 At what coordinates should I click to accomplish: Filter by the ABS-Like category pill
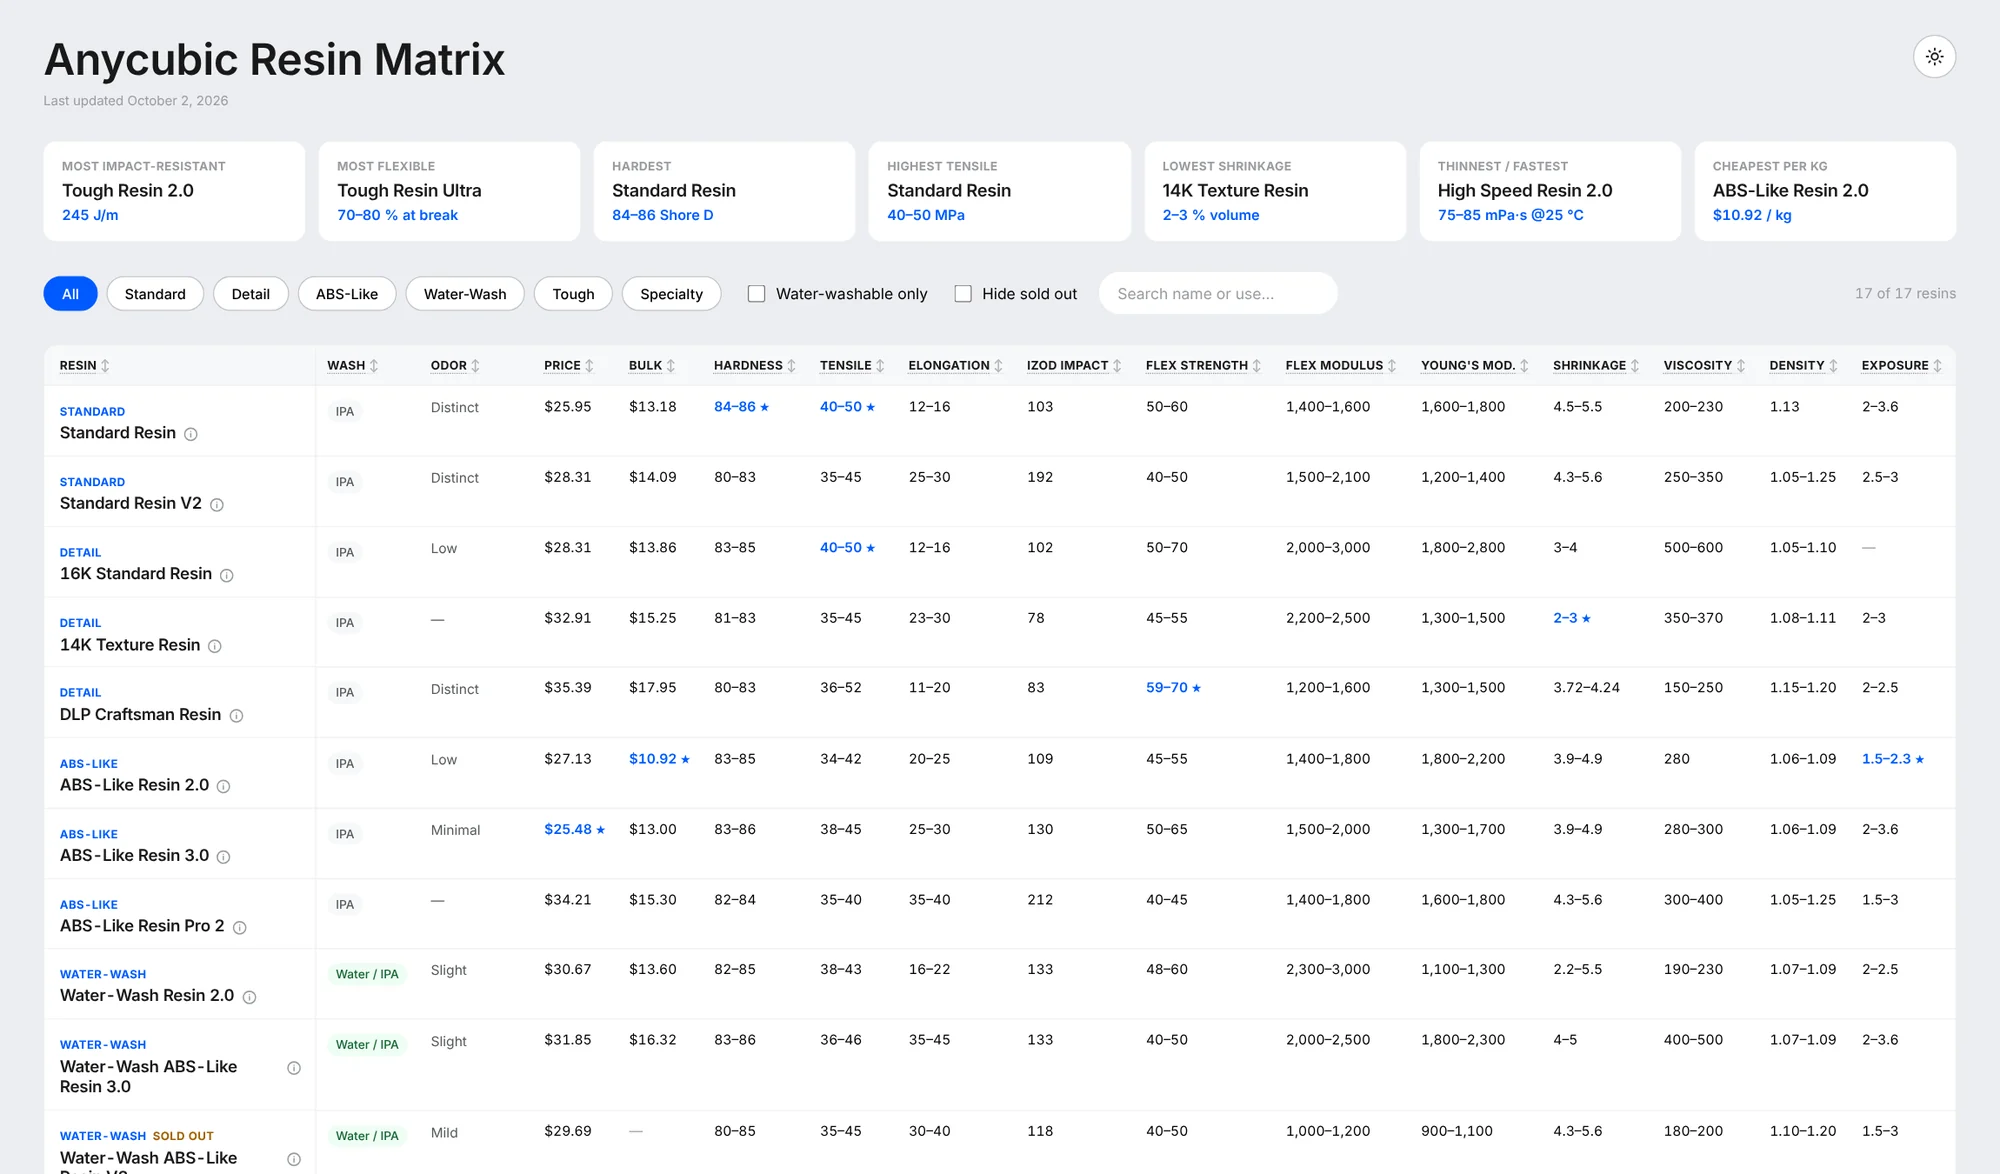347,294
